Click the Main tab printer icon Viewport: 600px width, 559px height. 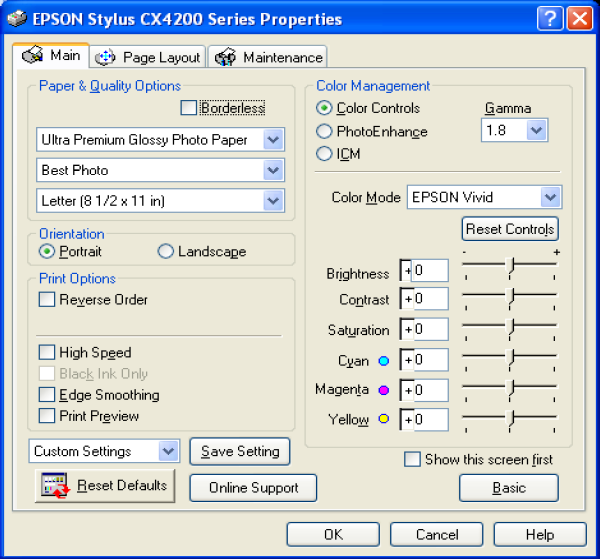[x=32, y=55]
